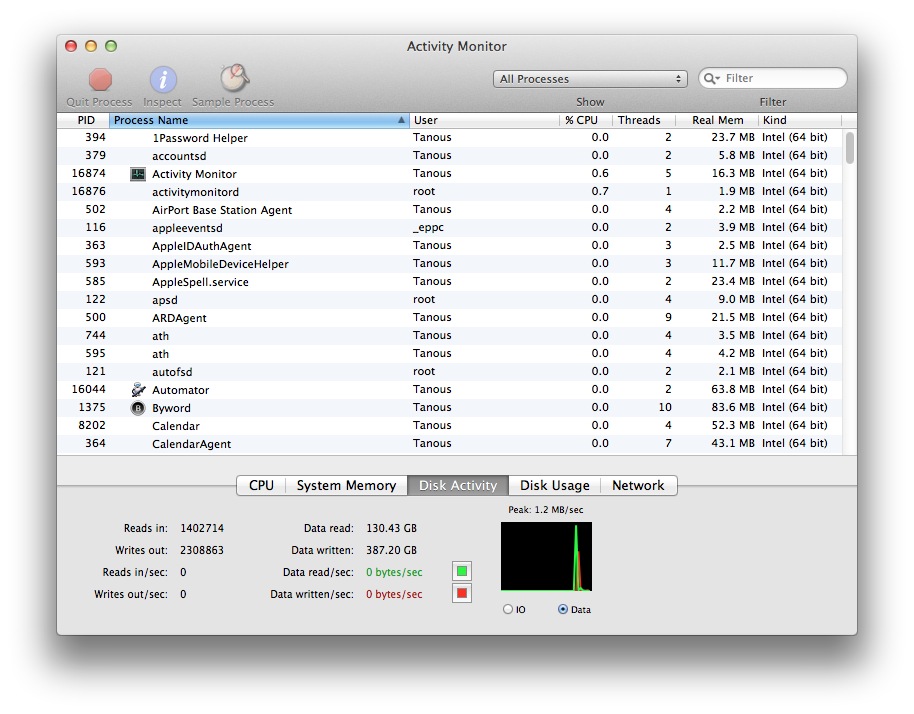Sort processes by the % CPU column
914x714 pixels.
point(583,119)
